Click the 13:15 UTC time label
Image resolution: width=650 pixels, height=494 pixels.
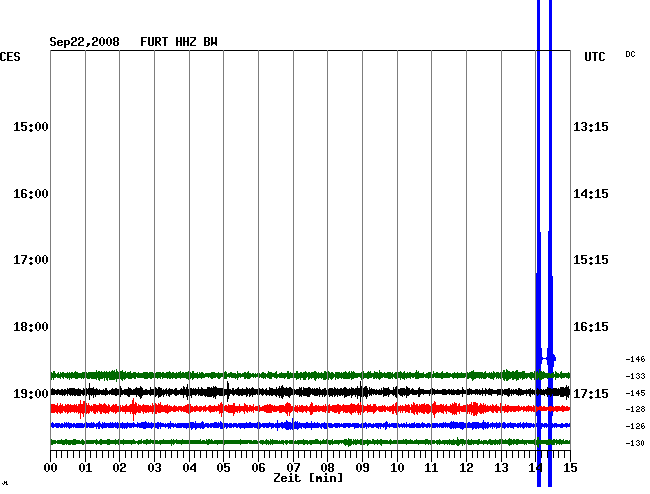(591, 127)
